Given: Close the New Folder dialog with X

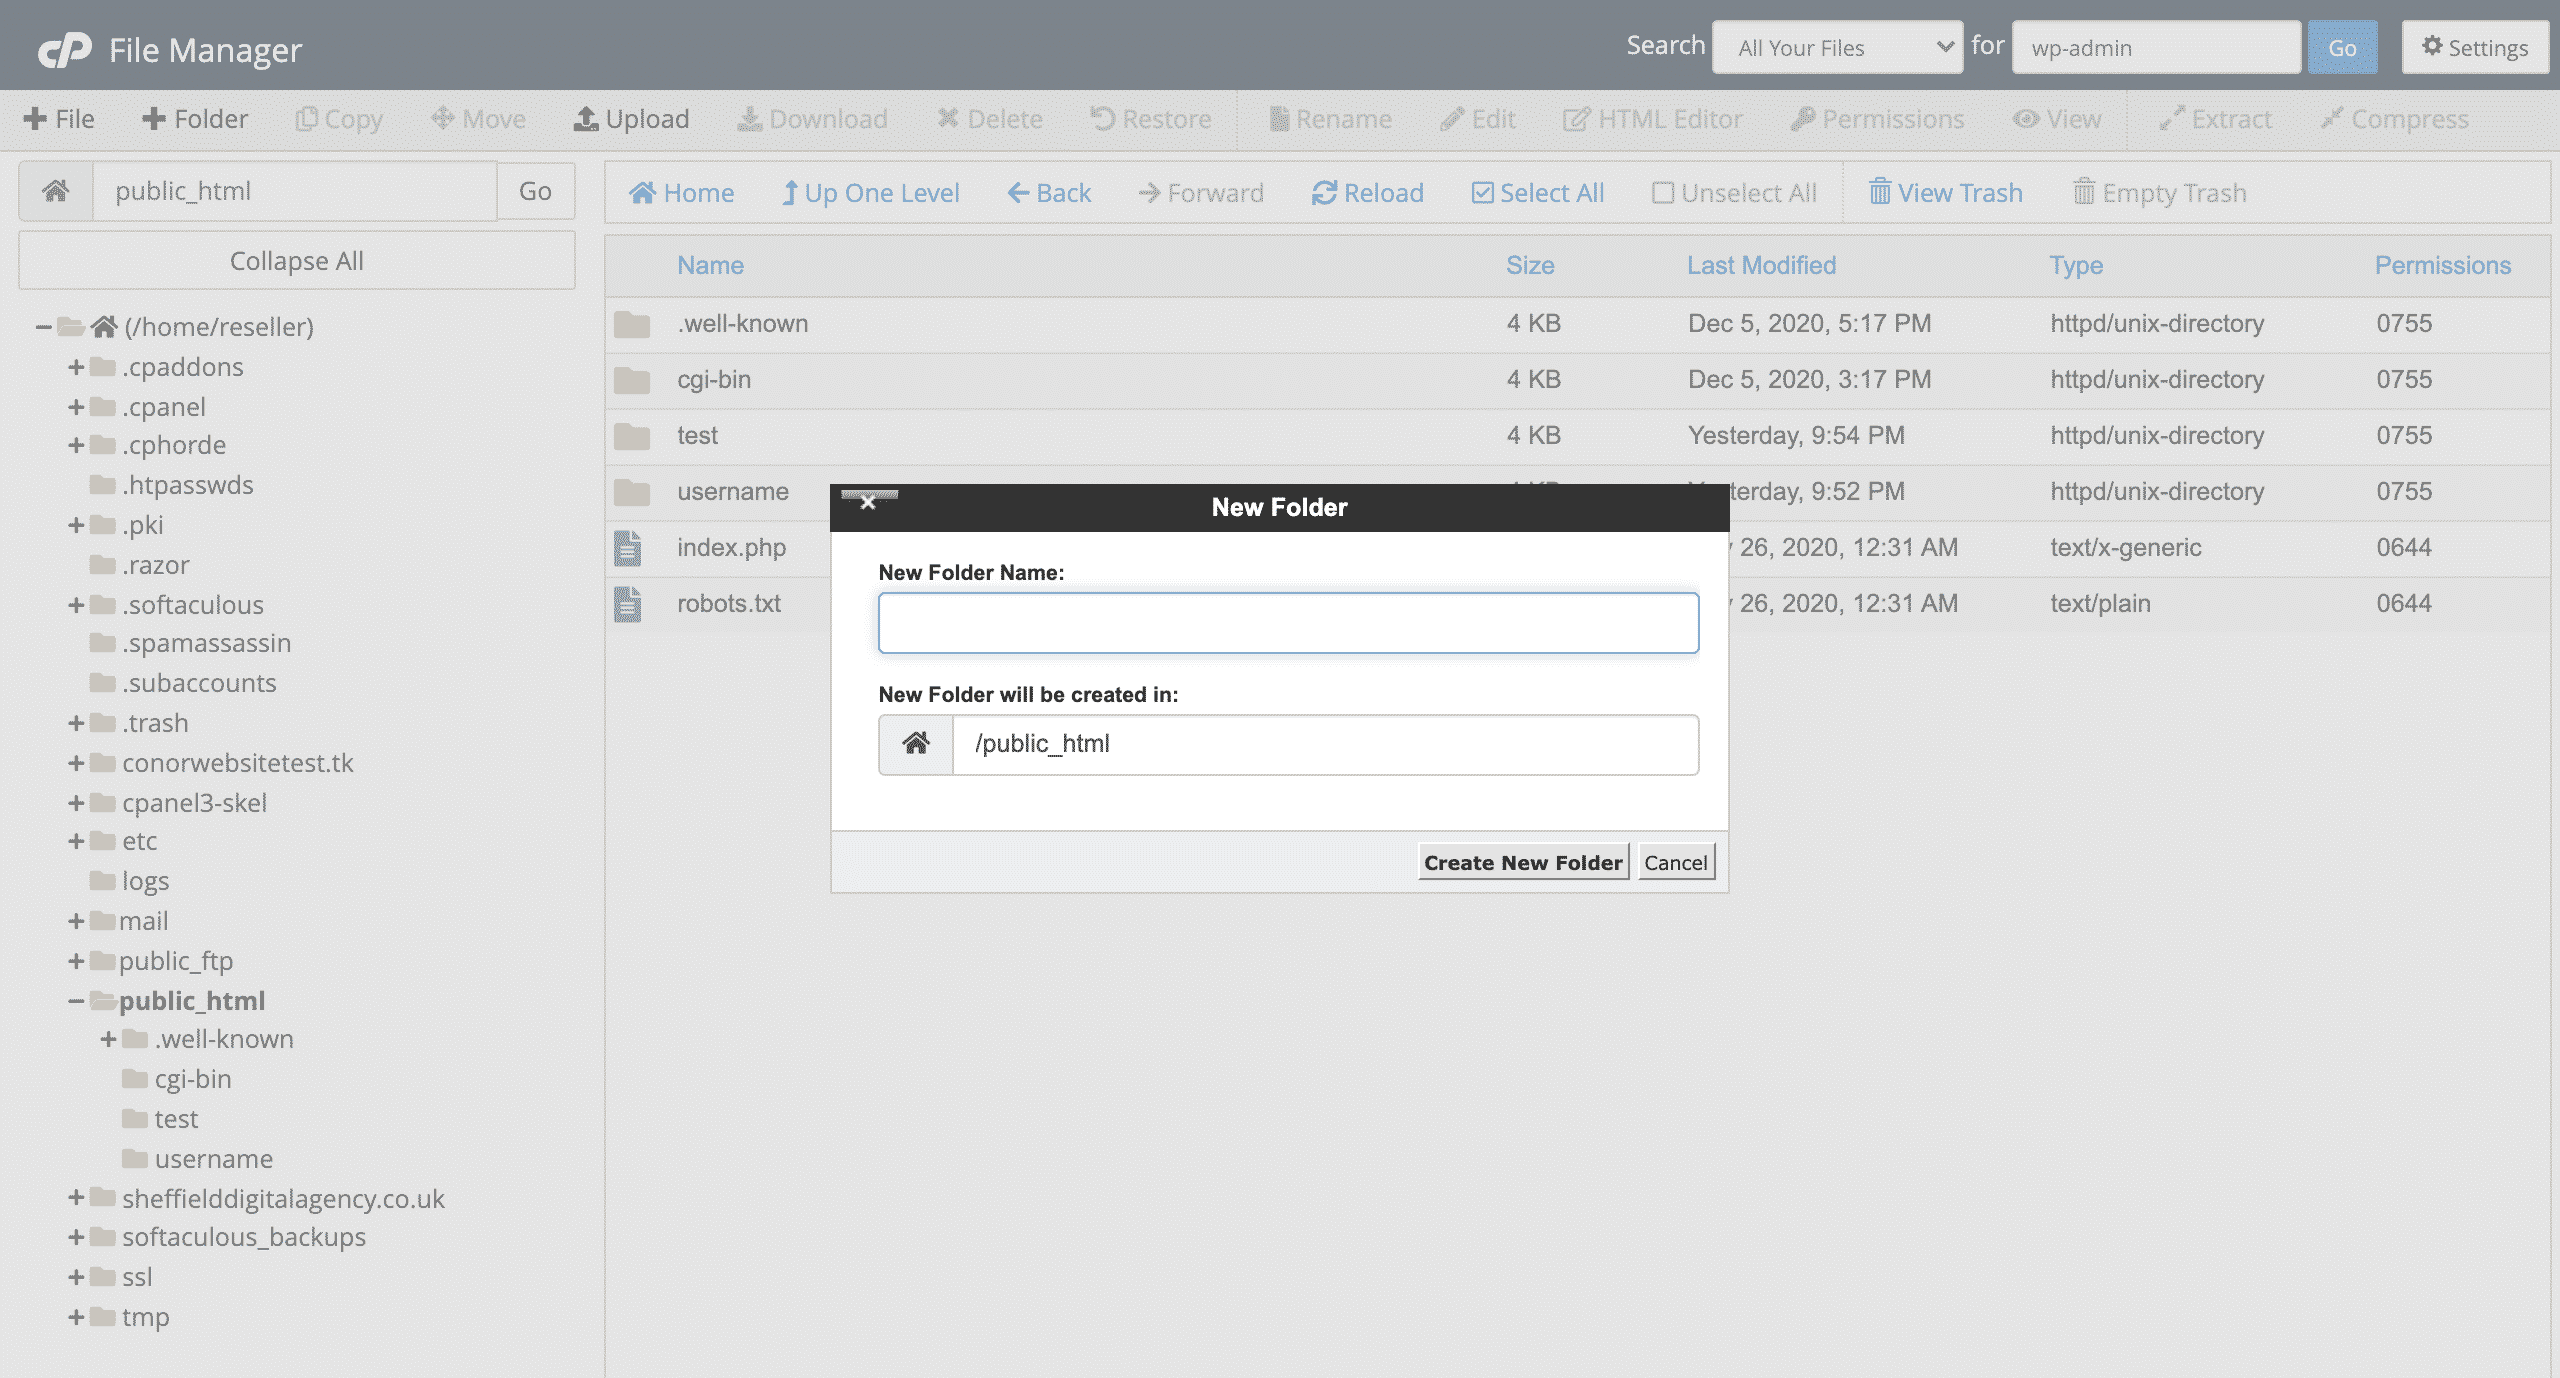Looking at the screenshot, I should click(x=868, y=502).
